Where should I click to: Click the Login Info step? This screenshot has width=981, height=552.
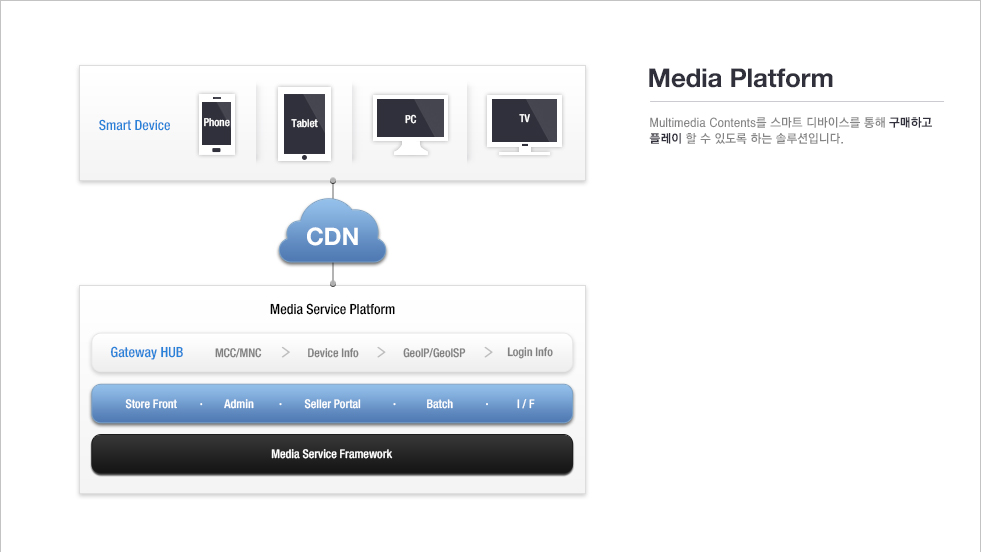(530, 352)
